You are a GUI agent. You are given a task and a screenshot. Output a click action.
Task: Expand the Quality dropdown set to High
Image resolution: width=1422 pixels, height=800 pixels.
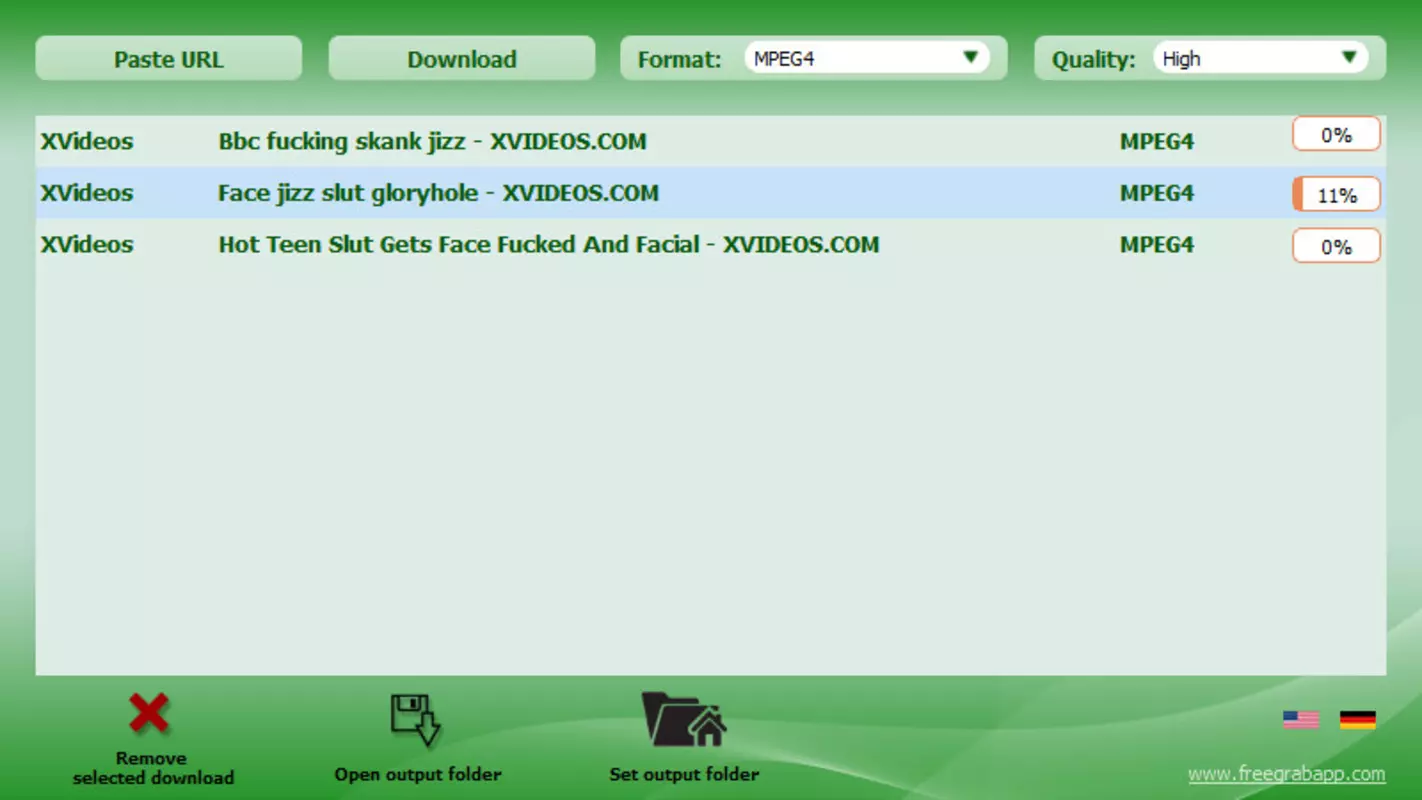point(1260,58)
